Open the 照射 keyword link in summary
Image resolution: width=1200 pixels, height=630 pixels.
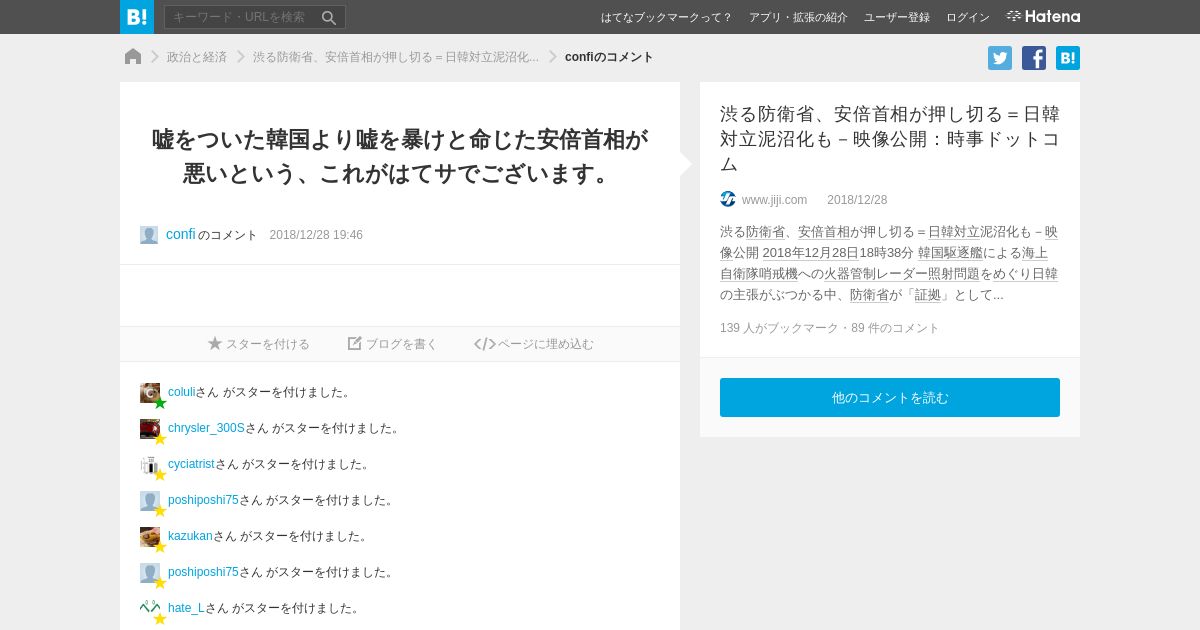pyautogui.click(x=941, y=274)
